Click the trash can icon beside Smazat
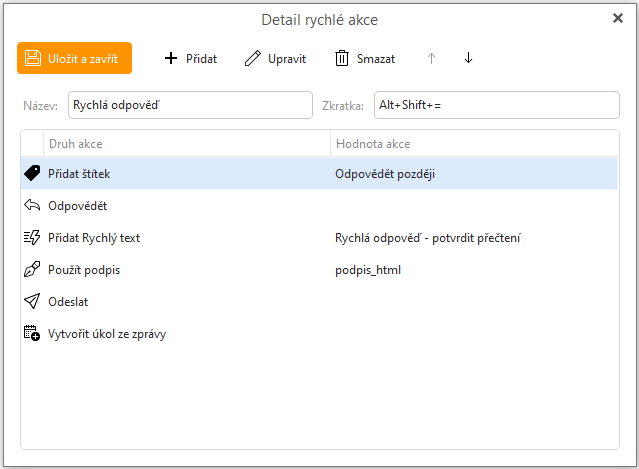 pos(342,58)
